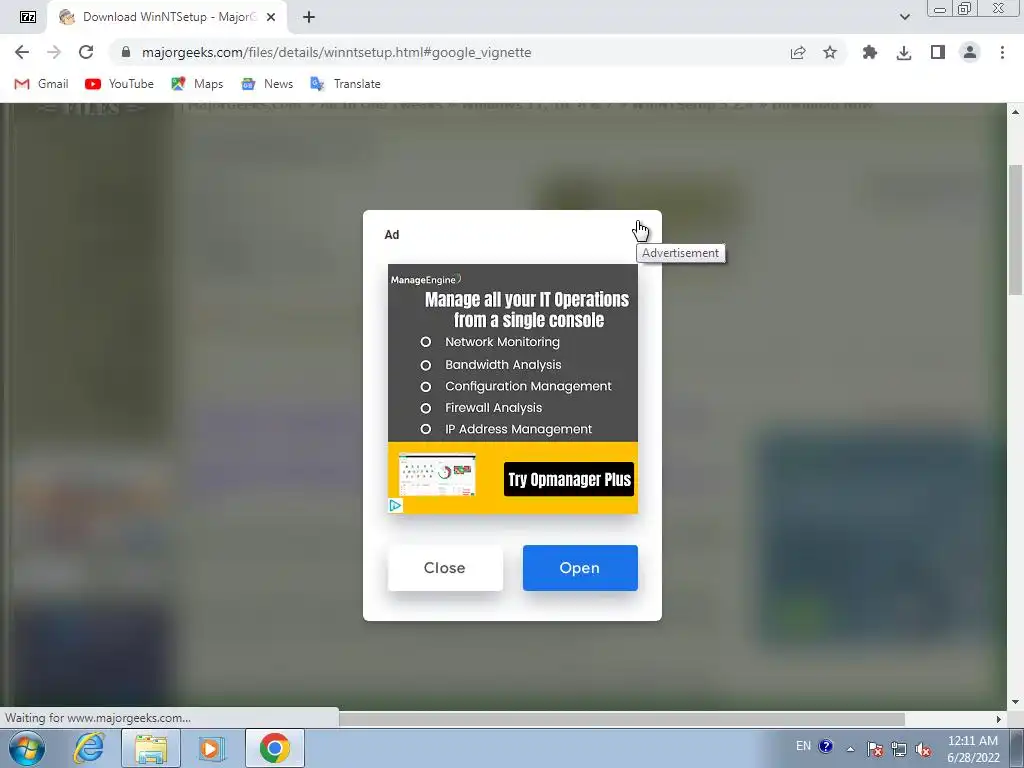
Task: Toggle the side panel icon
Action: click(938, 52)
